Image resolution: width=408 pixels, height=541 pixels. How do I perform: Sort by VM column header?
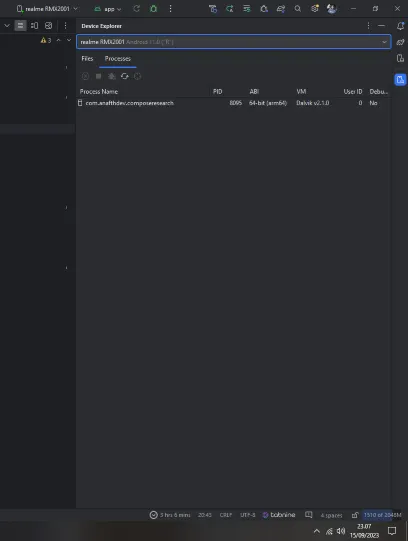coord(301,91)
